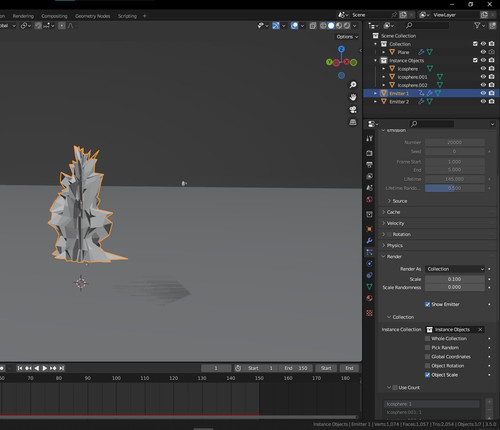Open the Material properties tab icon
Screen dimensions: 500x430
point(369,298)
